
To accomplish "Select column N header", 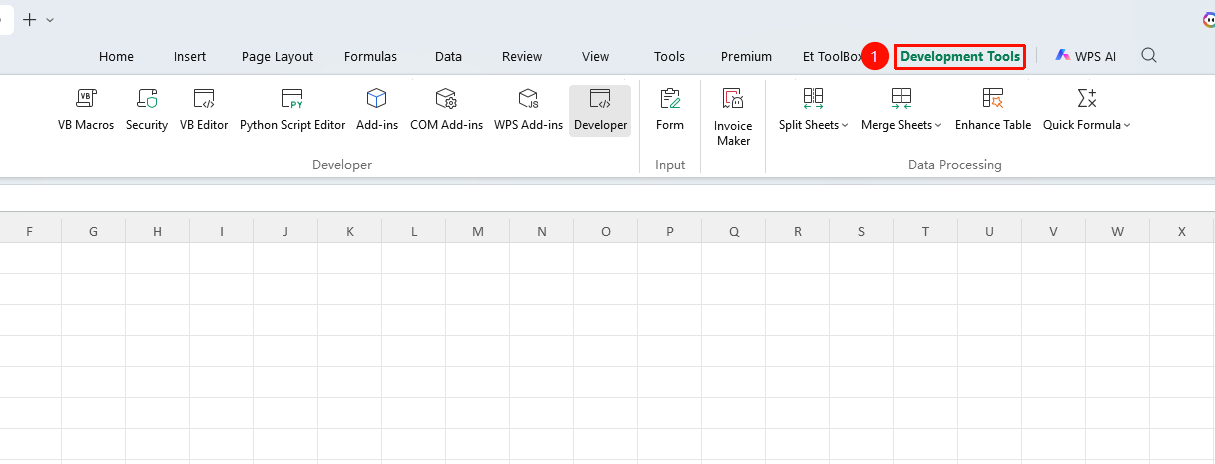I will coord(541,231).
